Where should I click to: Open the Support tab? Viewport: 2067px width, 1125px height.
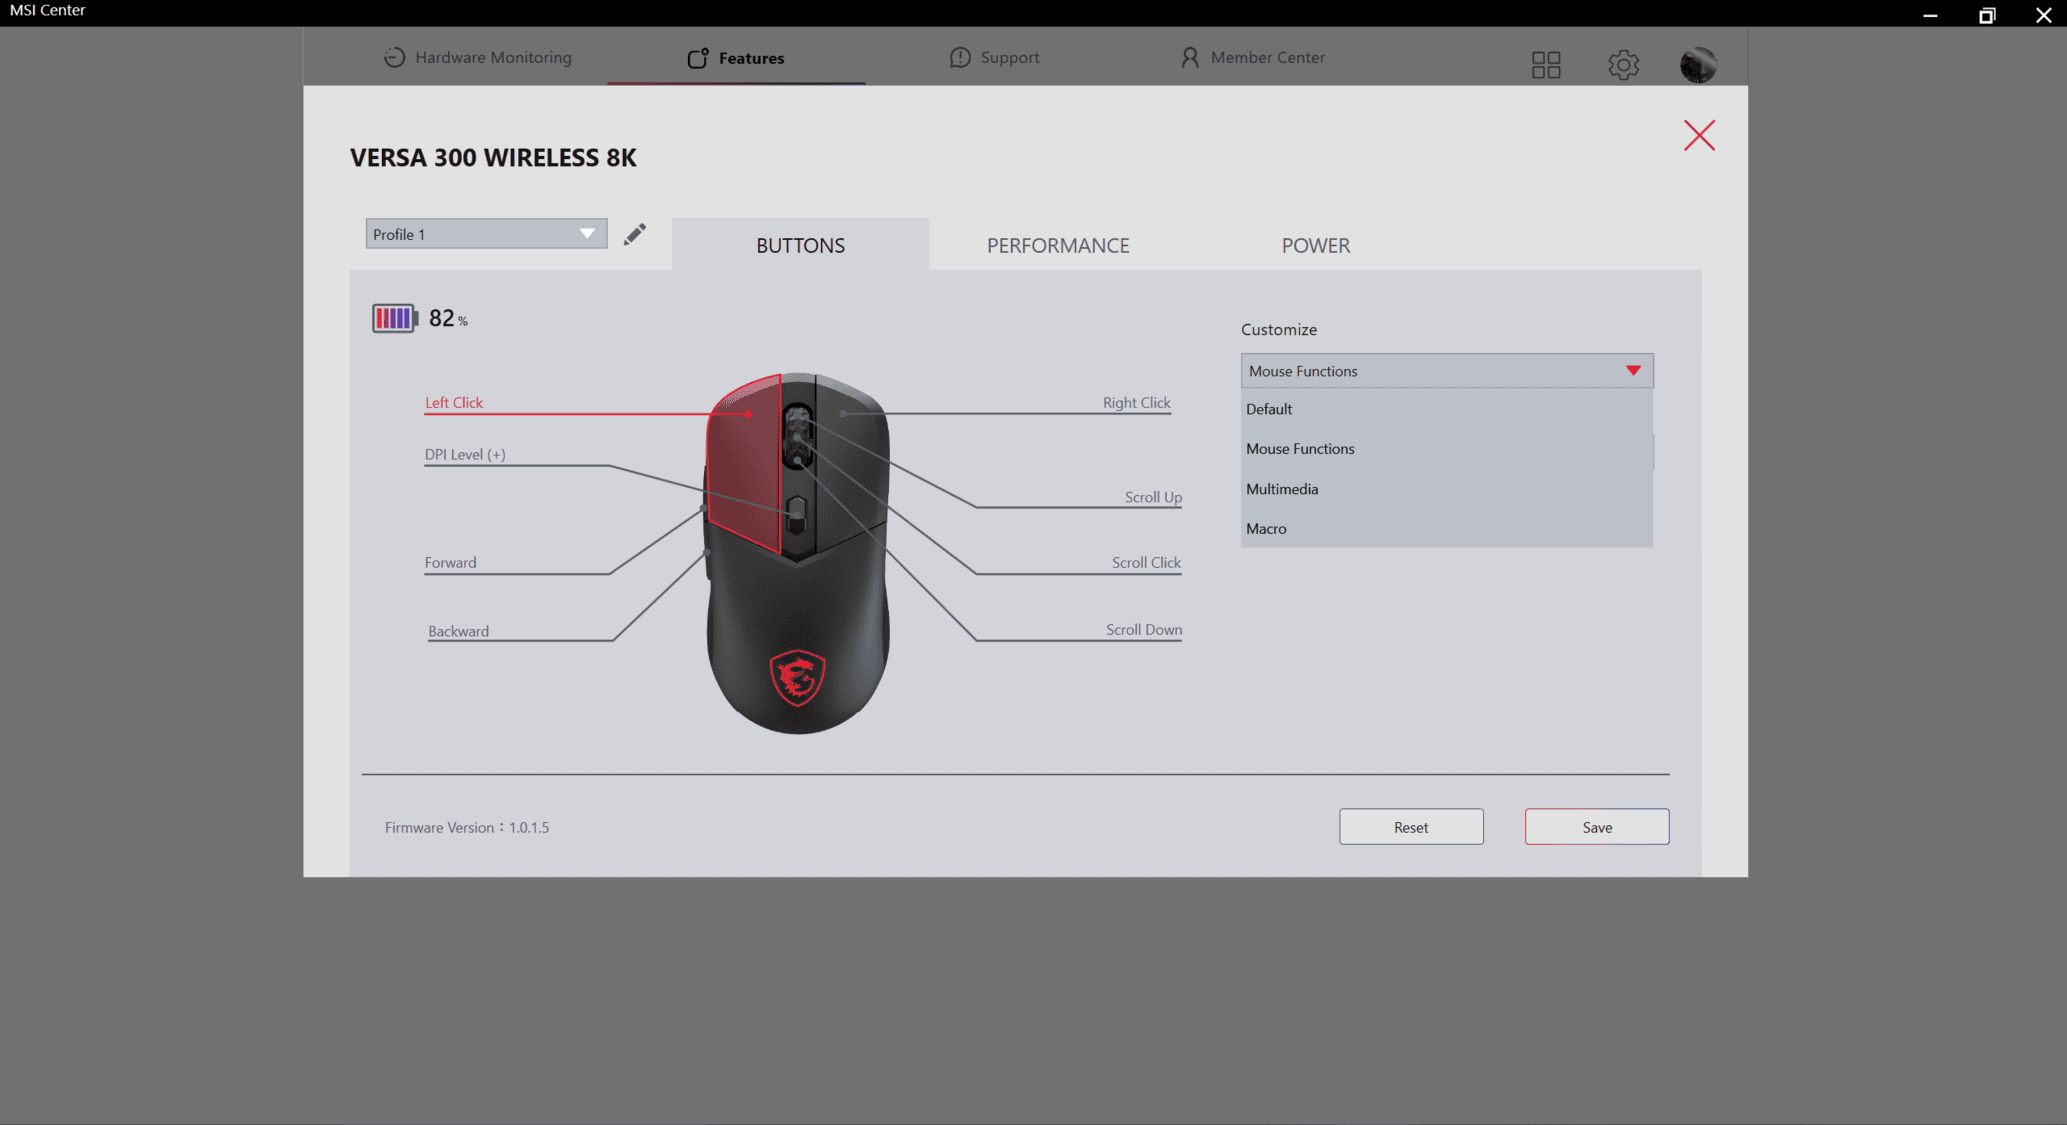(x=994, y=57)
